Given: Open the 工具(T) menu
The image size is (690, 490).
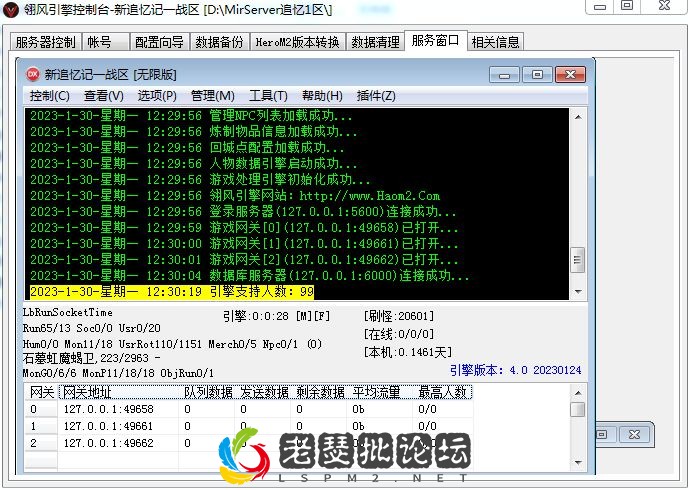Looking at the screenshot, I should 268,96.
